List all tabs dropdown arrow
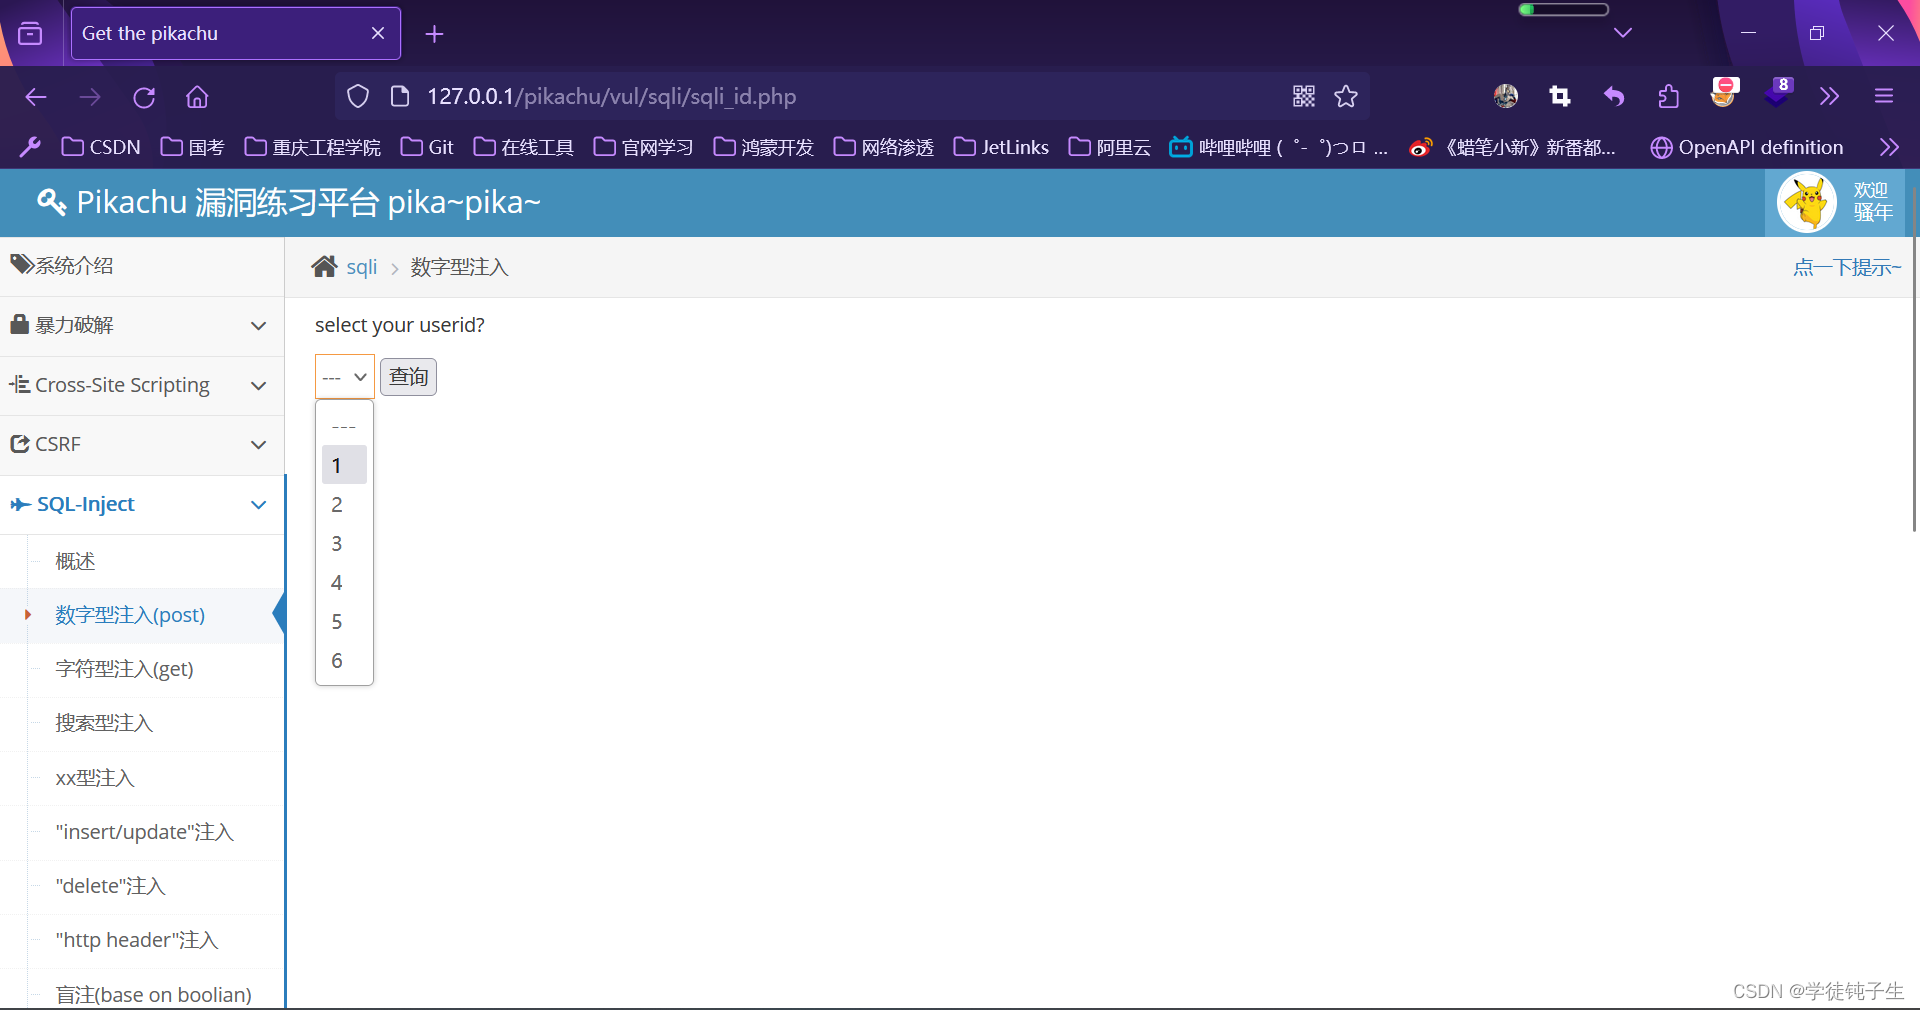Screen dimensions: 1920x1010 (1623, 33)
